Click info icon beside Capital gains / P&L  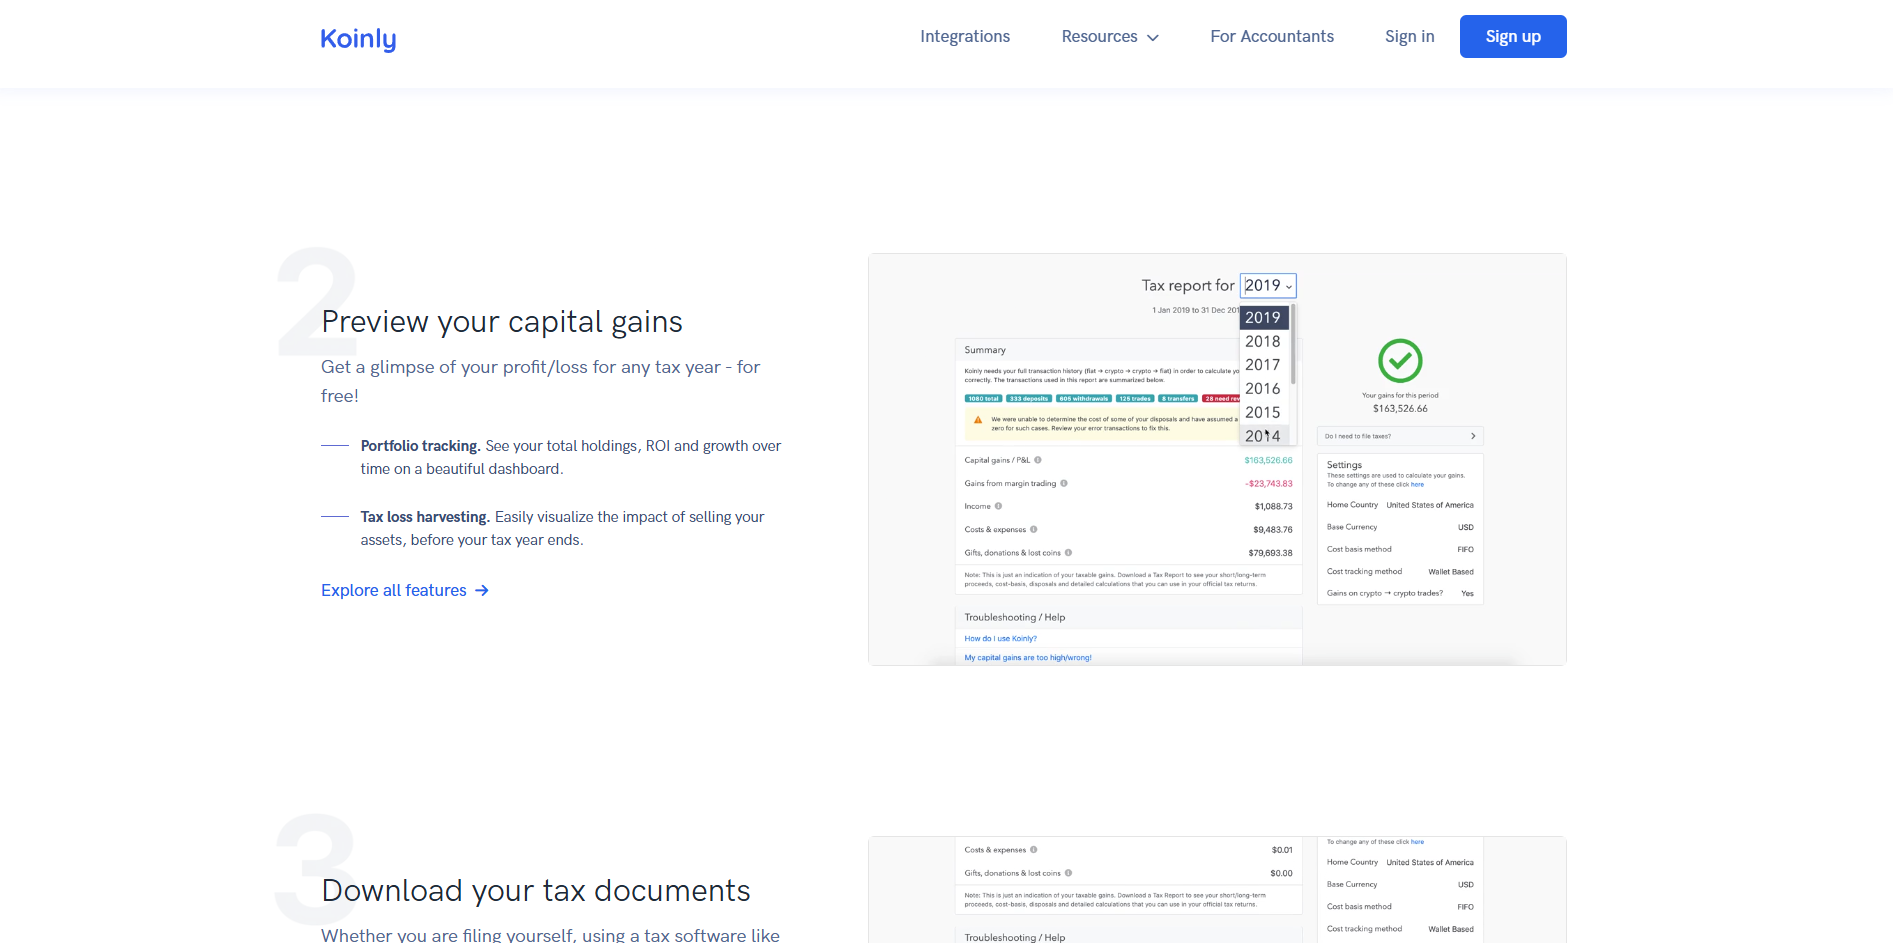pyautogui.click(x=1038, y=460)
